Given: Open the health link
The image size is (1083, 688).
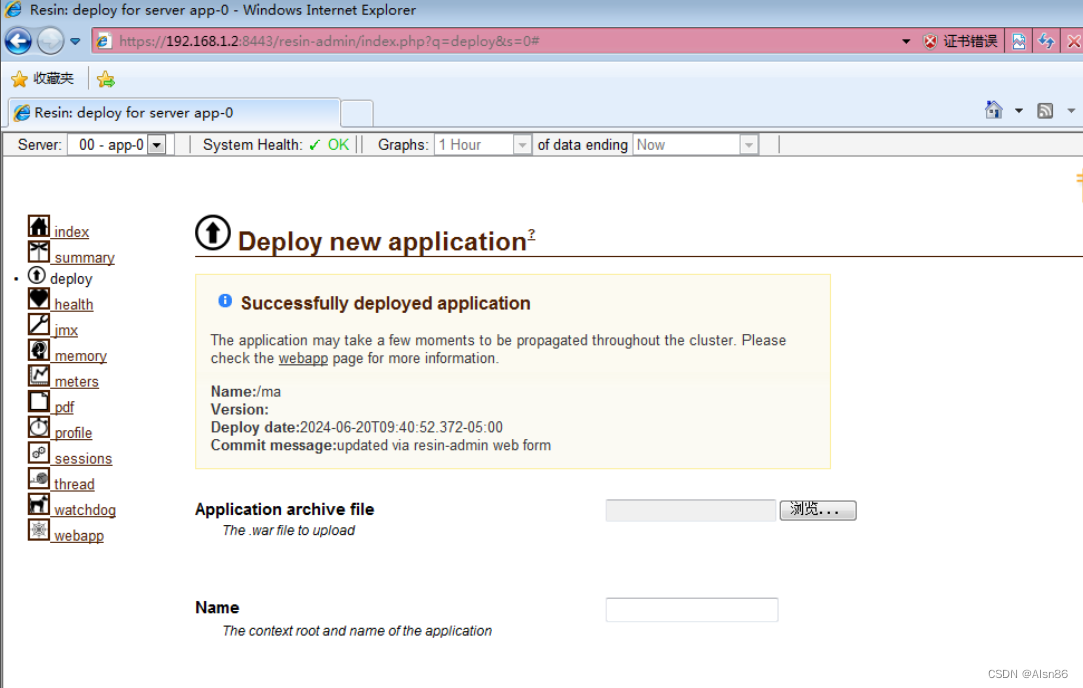Looking at the screenshot, I should pyautogui.click(x=73, y=305).
